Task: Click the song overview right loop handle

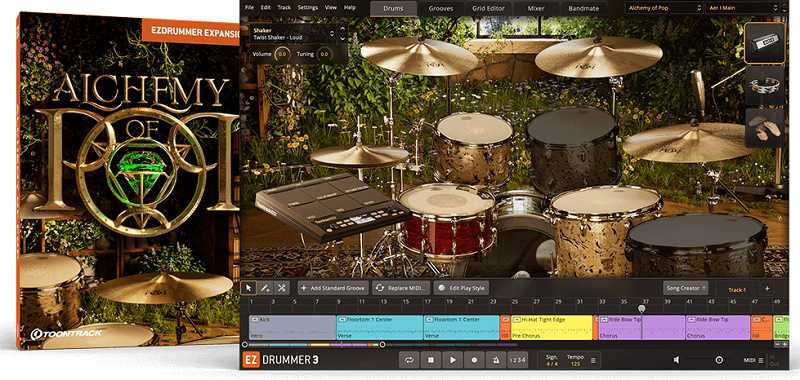Action: coord(382,345)
